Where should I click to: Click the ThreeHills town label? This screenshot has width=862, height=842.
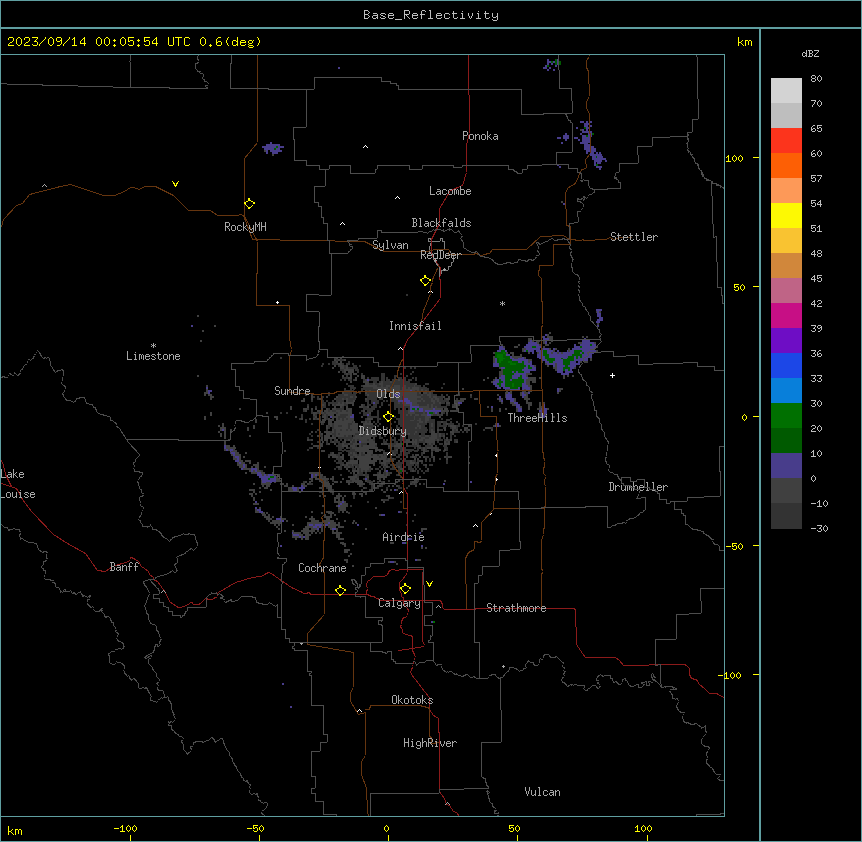(x=537, y=418)
